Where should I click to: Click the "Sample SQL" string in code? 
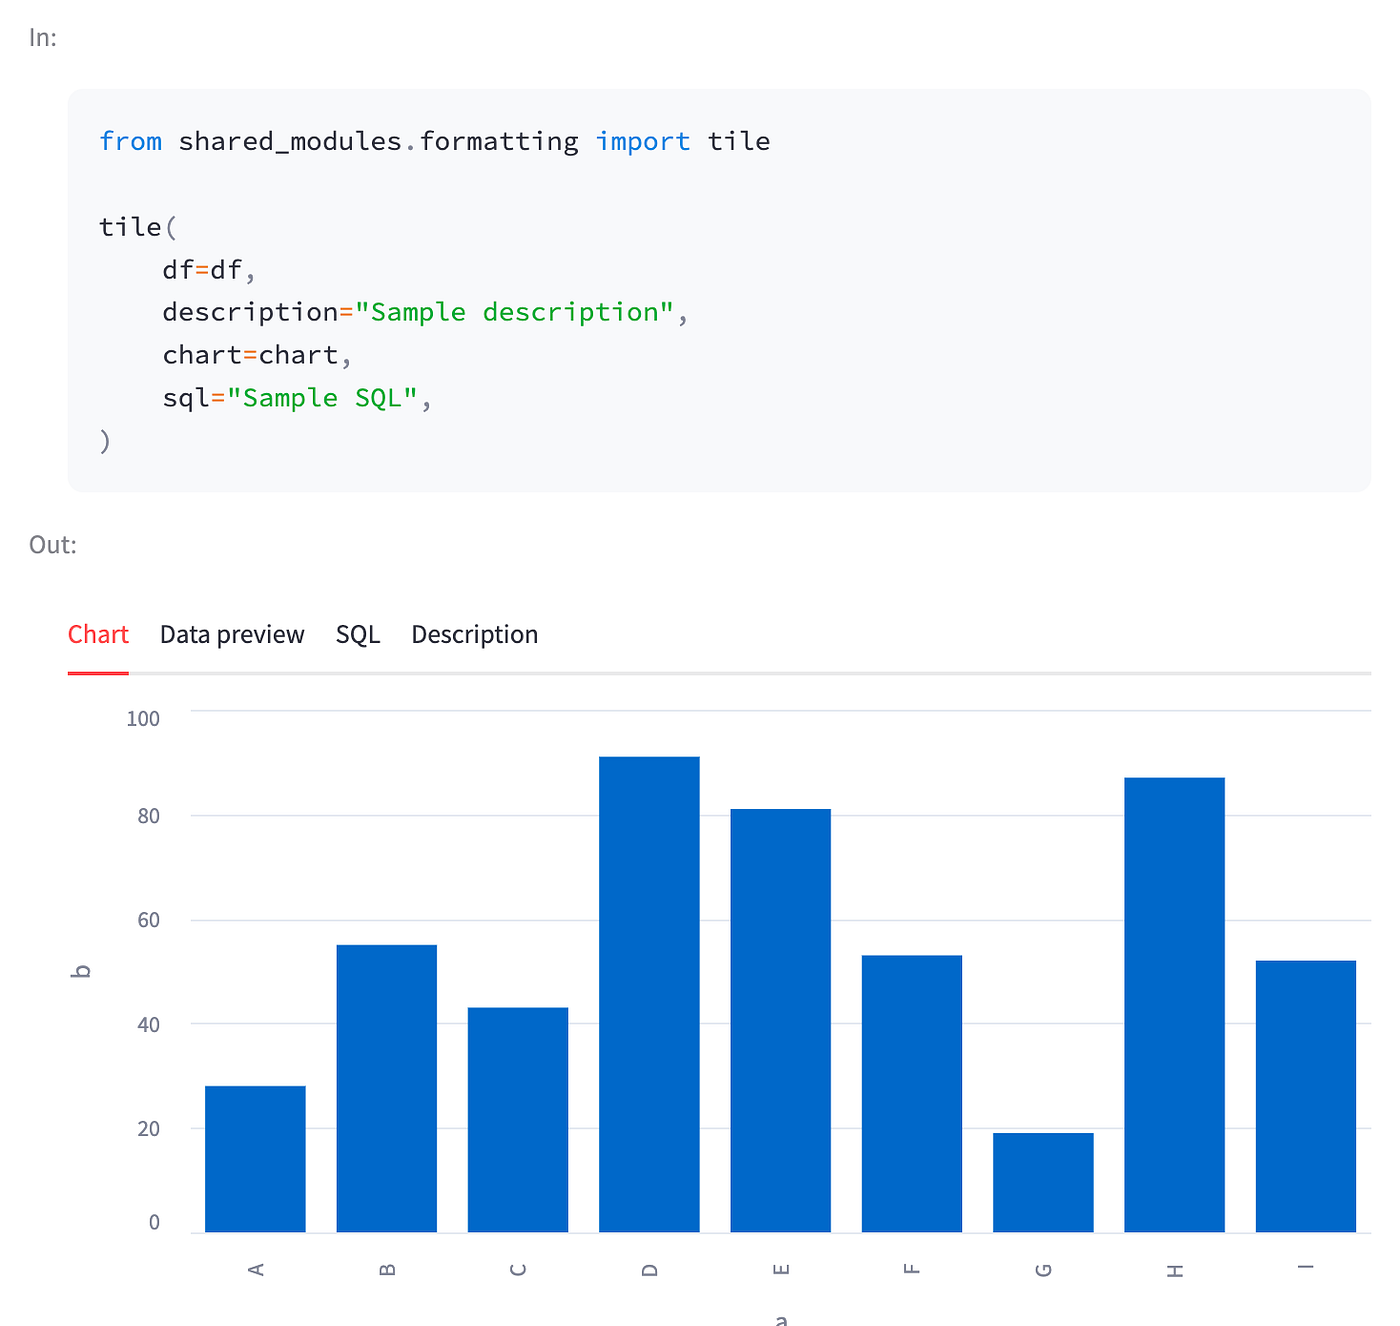pyautogui.click(x=322, y=398)
